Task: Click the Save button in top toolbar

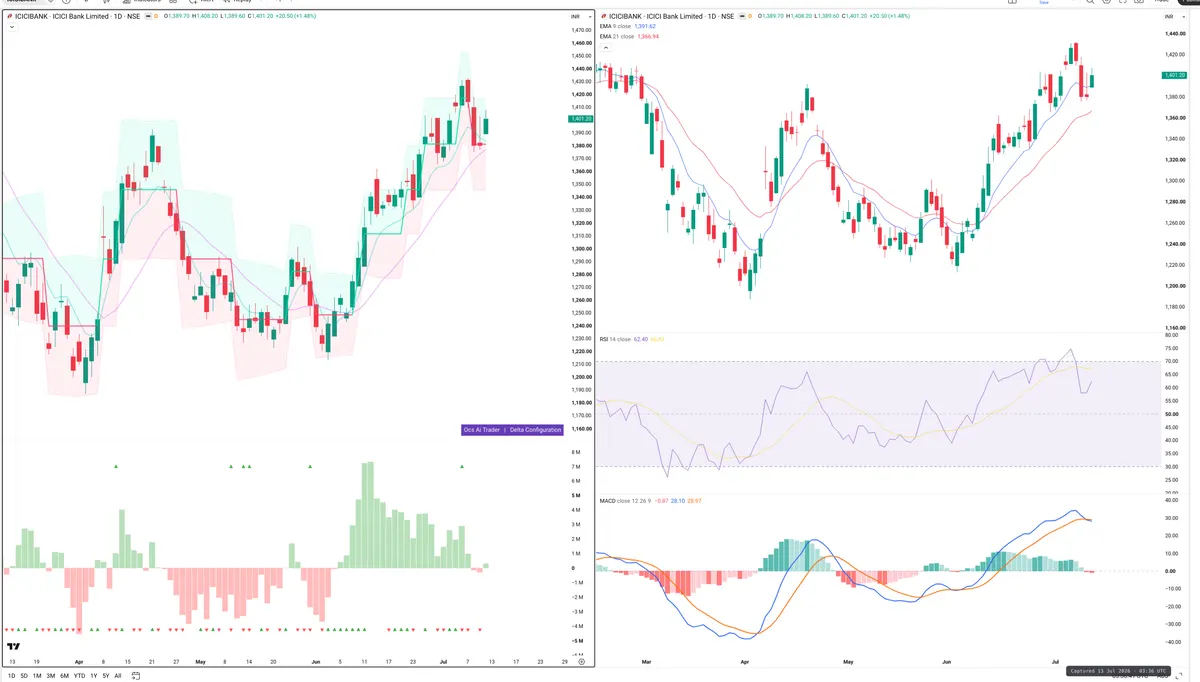Action: [1044, 3]
